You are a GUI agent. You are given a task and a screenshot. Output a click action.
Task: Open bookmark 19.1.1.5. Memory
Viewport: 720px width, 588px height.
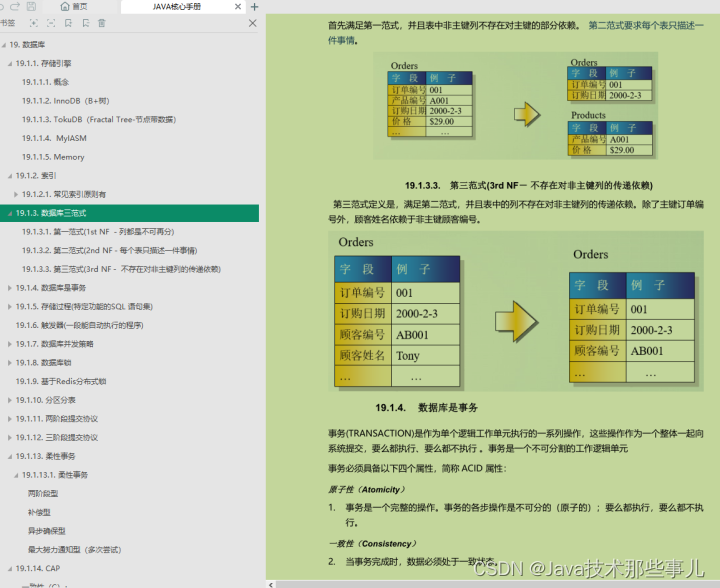pos(53,157)
